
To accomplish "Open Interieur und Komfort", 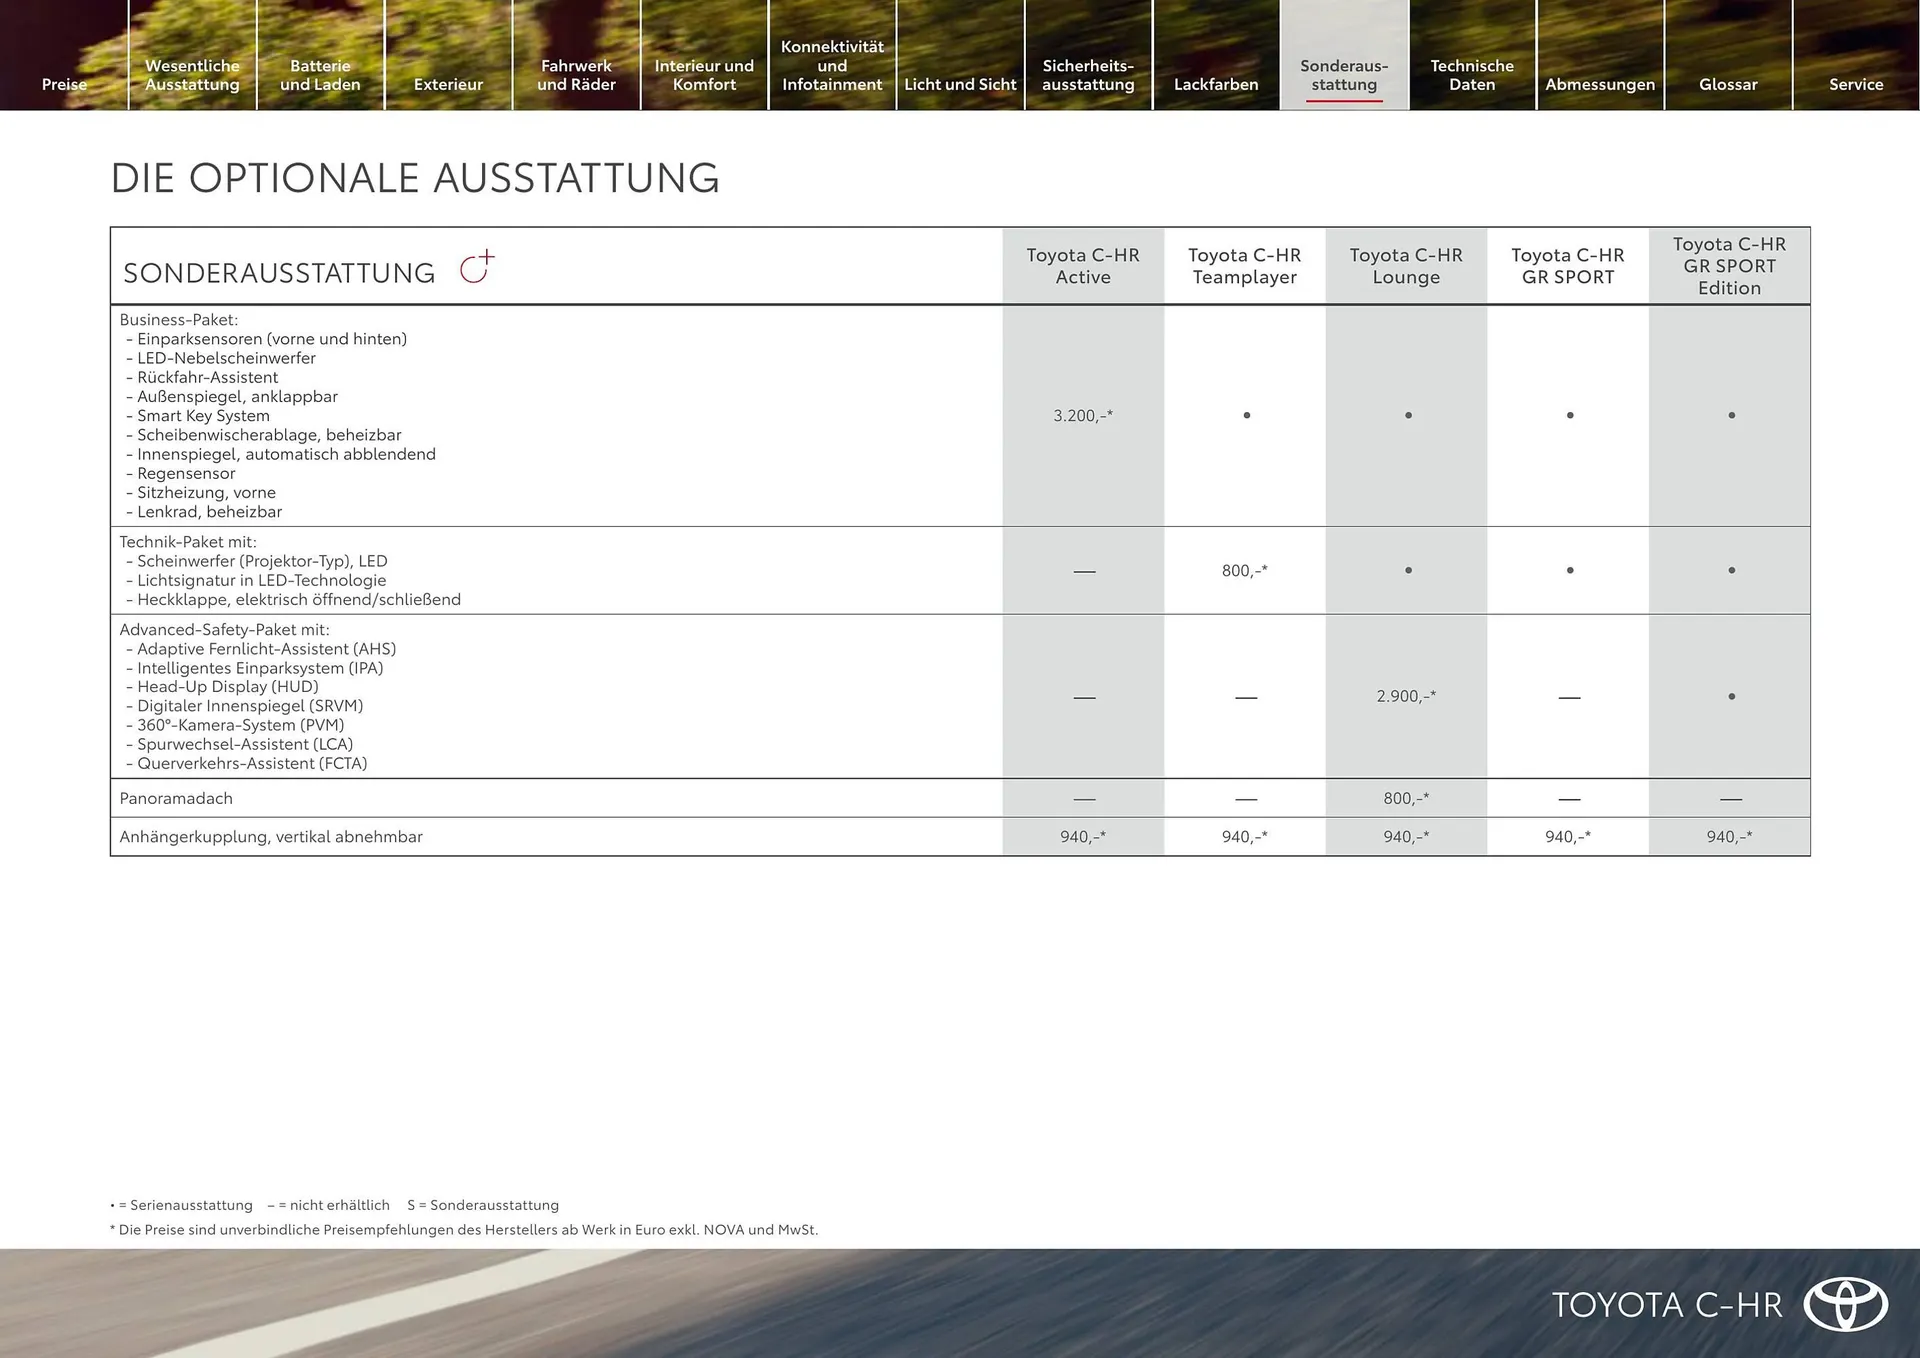I will point(705,75).
